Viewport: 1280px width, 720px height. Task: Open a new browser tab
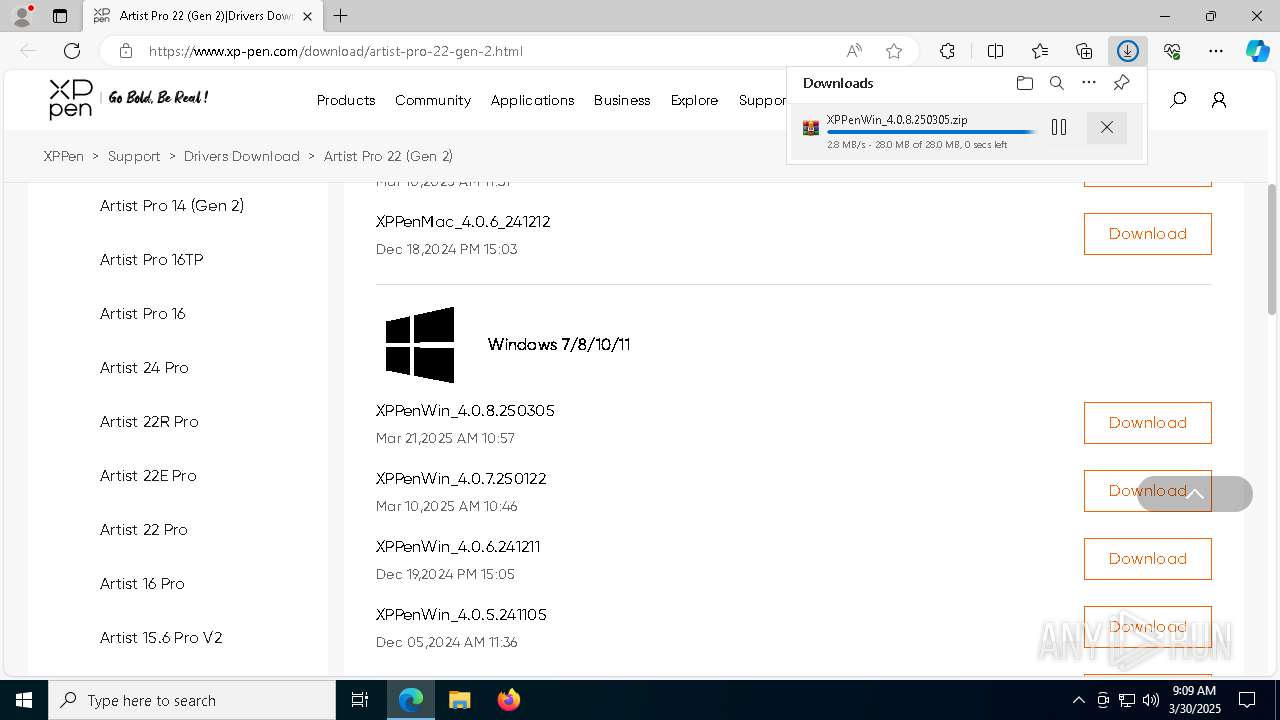340,16
